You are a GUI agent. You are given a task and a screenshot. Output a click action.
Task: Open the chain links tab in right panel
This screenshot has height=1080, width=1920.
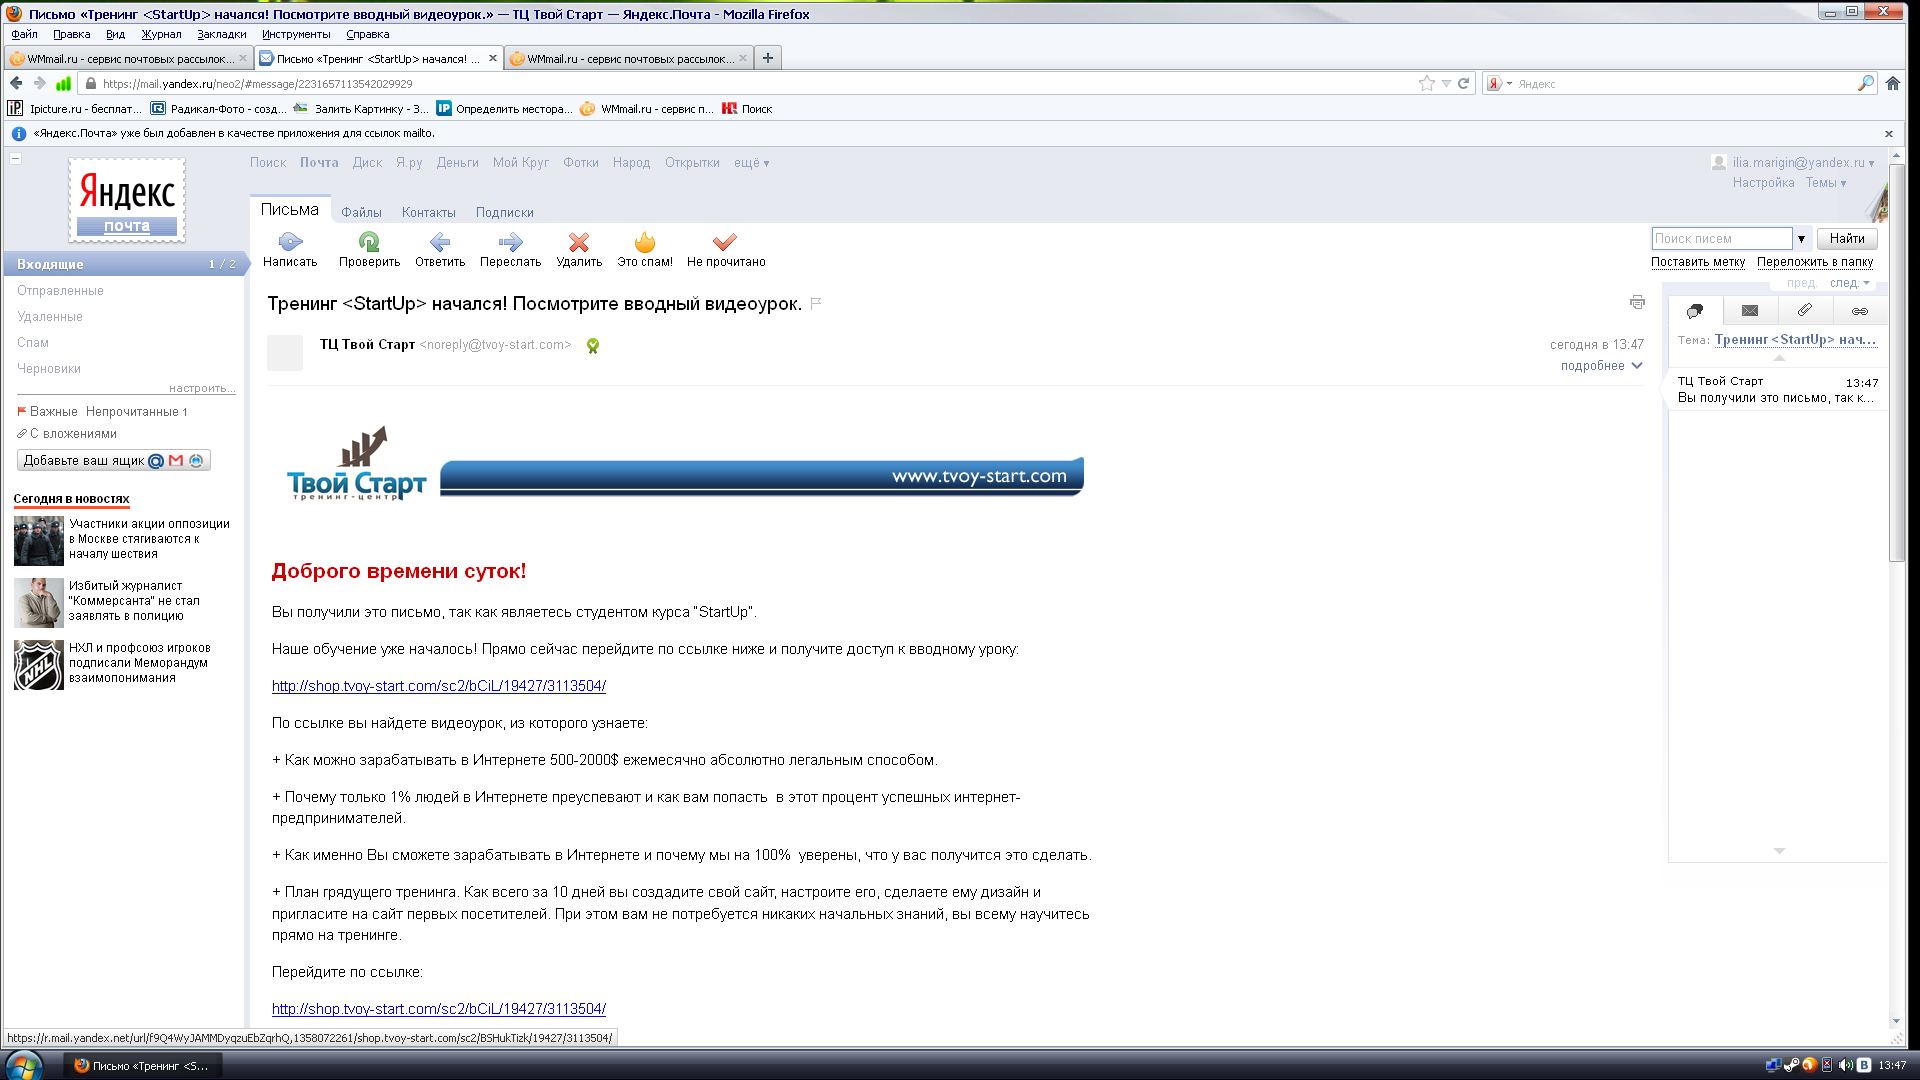1860,311
